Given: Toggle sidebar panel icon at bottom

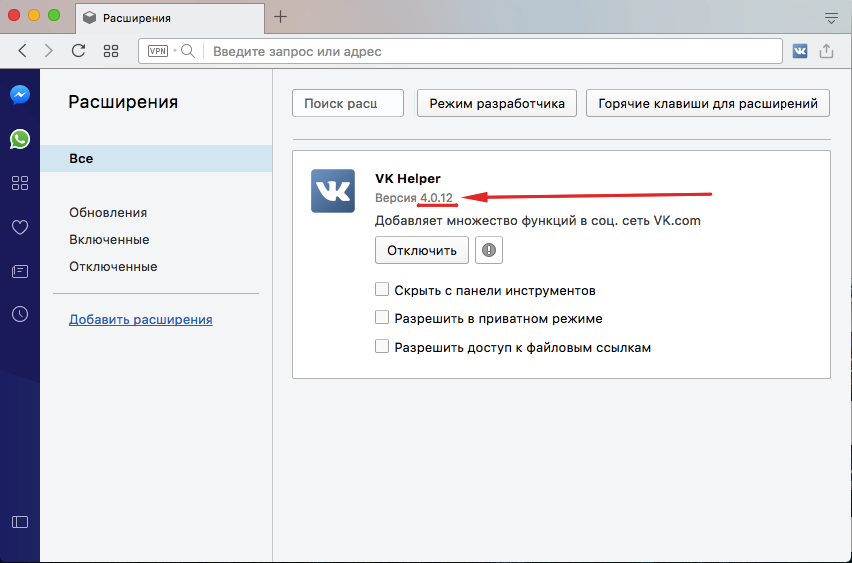Looking at the screenshot, I should click(20, 521).
